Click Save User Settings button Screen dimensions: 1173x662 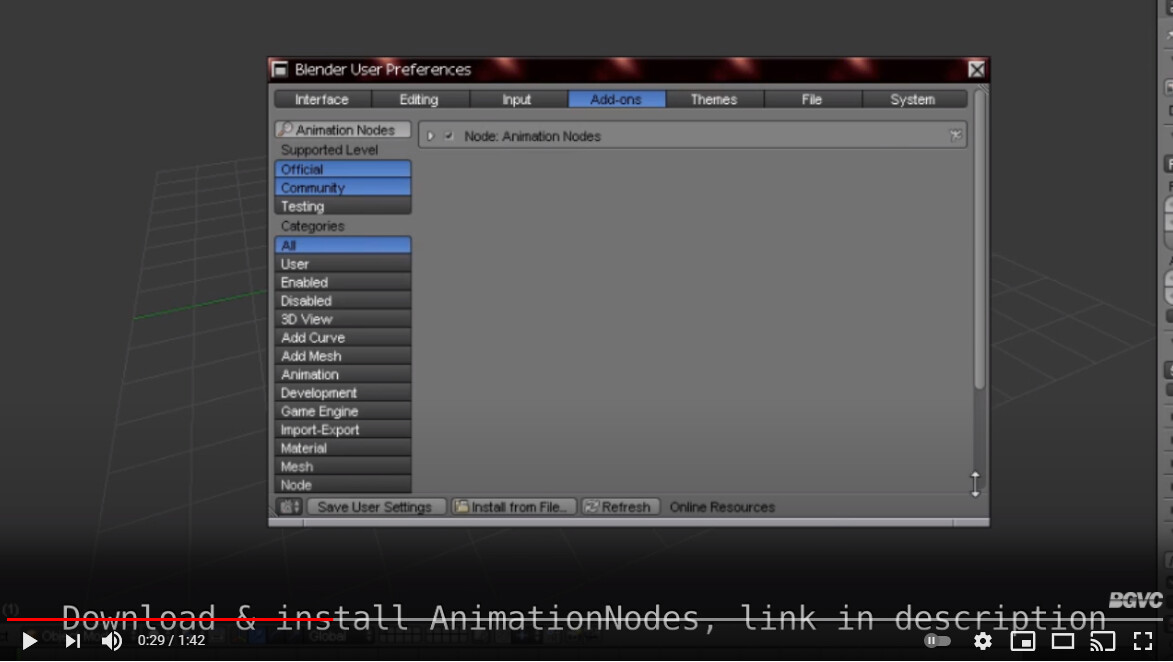(x=375, y=507)
